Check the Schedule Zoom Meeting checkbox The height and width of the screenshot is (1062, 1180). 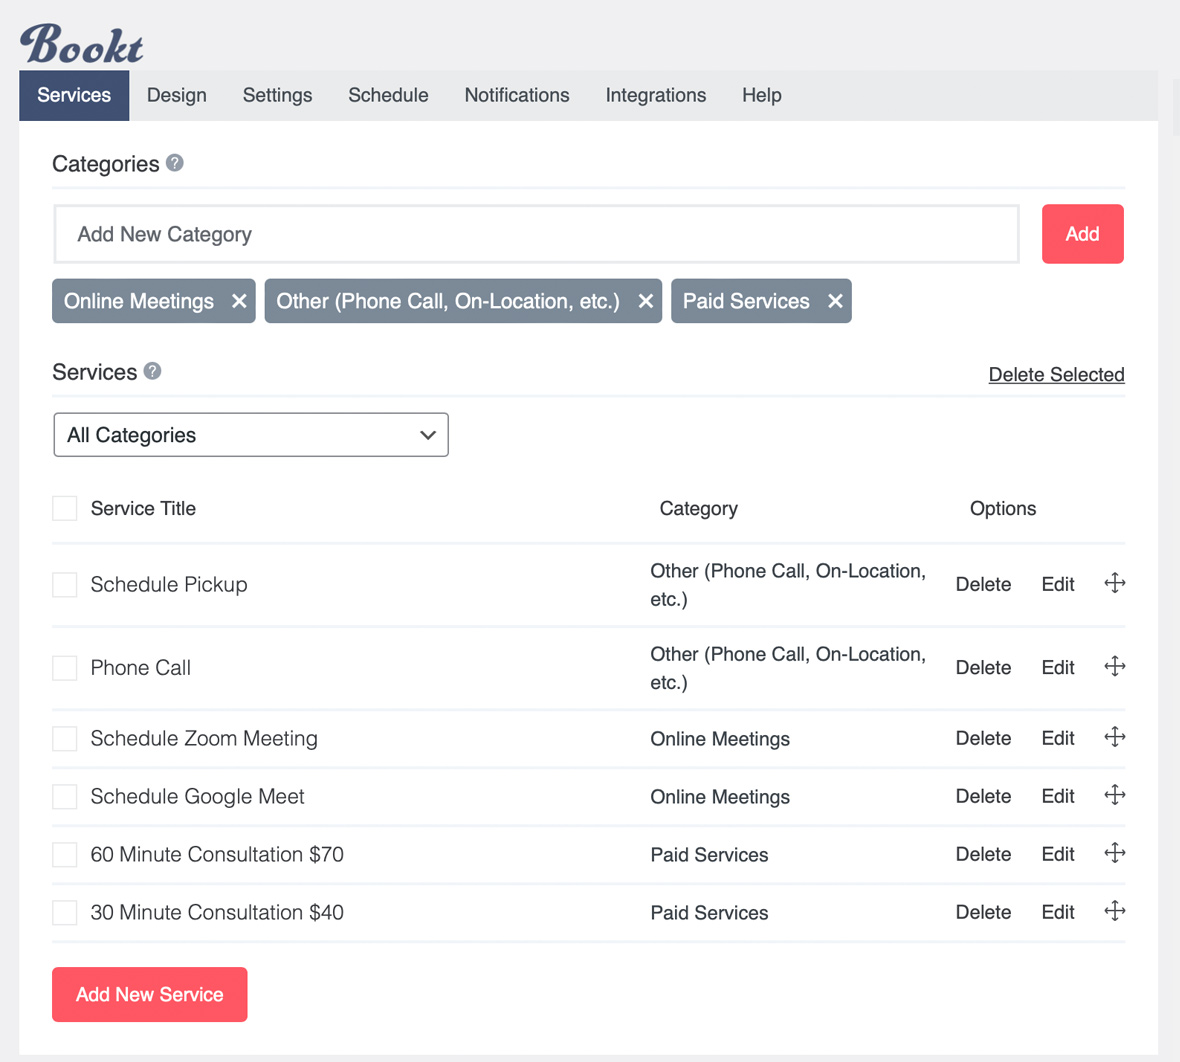(x=65, y=738)
